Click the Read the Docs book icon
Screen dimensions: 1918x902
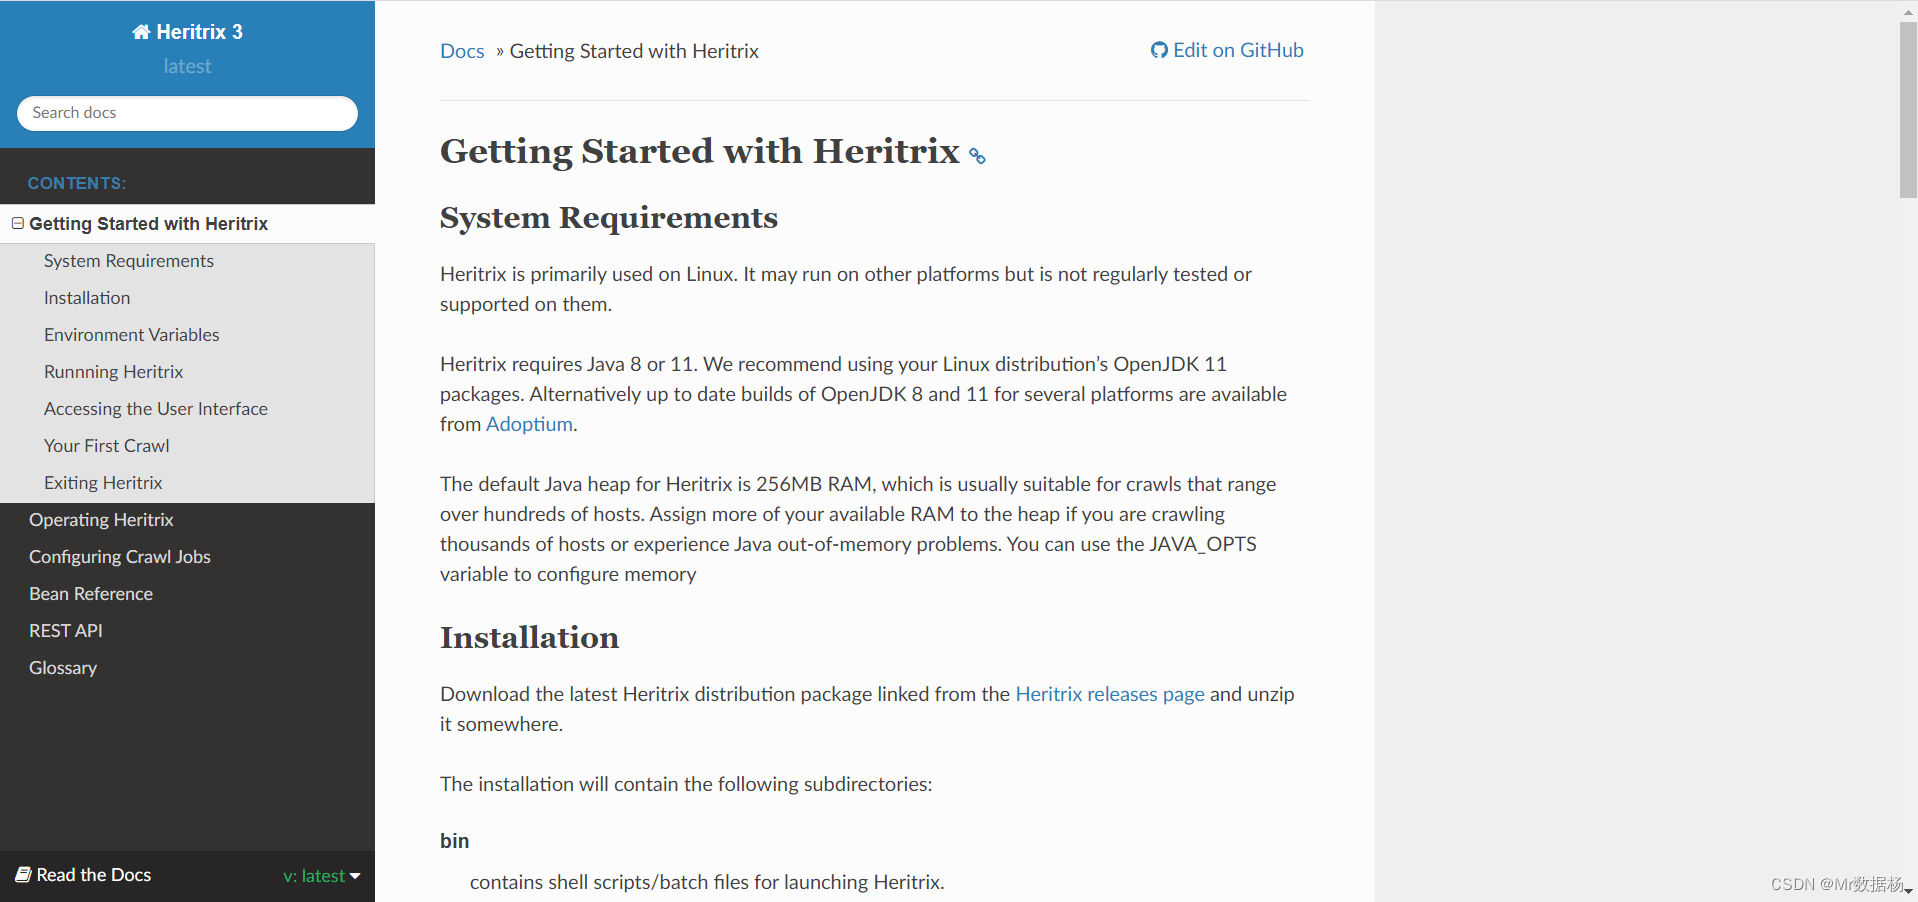point(24,875)
